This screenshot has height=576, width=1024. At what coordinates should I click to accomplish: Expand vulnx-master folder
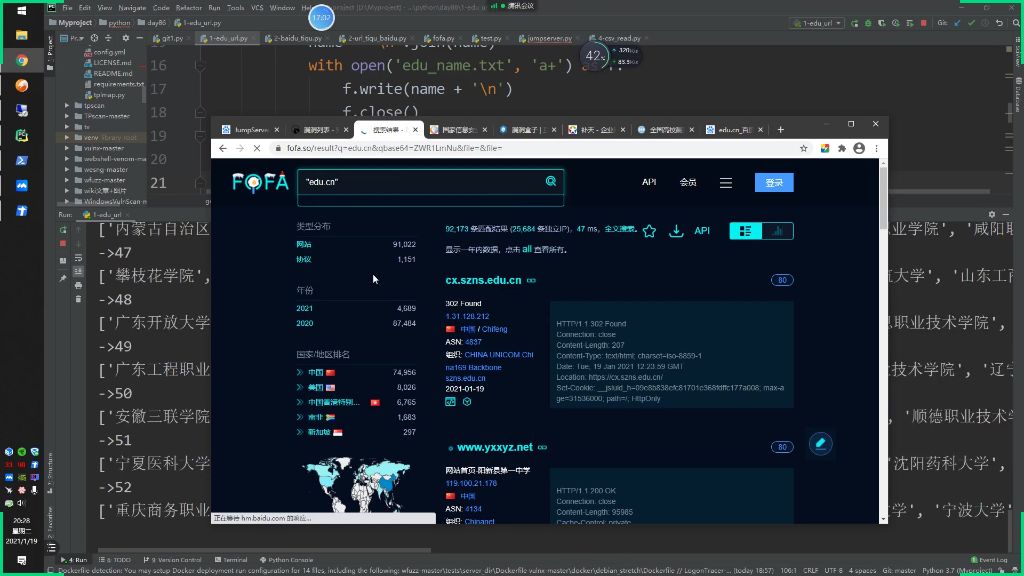tap(67, 148)
